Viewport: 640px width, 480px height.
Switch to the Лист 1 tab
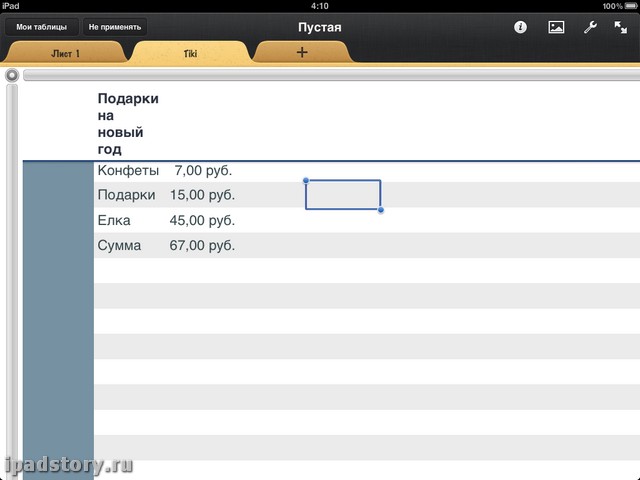tap(65, 53)
